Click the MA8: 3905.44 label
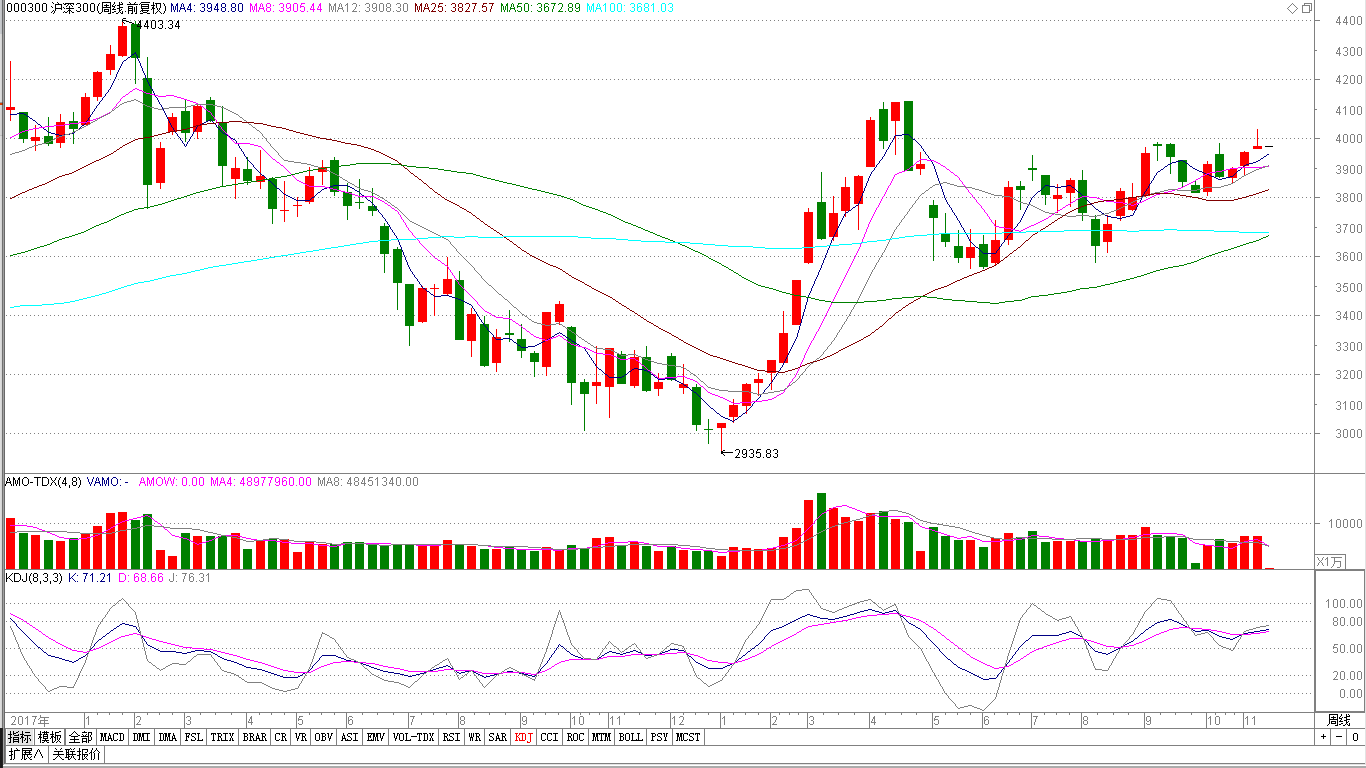1366x768 pixels. 287,8
